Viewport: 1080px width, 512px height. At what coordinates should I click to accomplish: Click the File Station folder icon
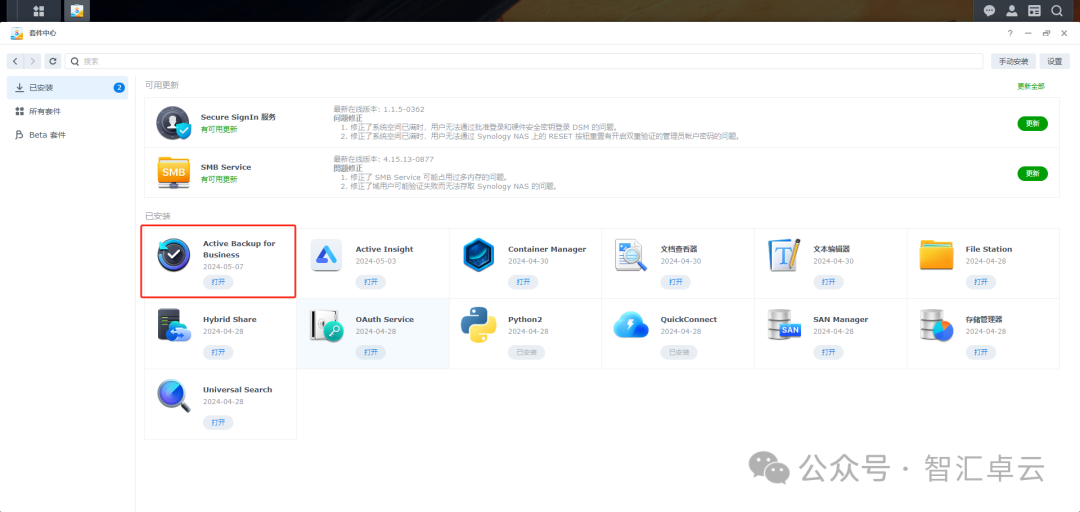pos(936,256)
